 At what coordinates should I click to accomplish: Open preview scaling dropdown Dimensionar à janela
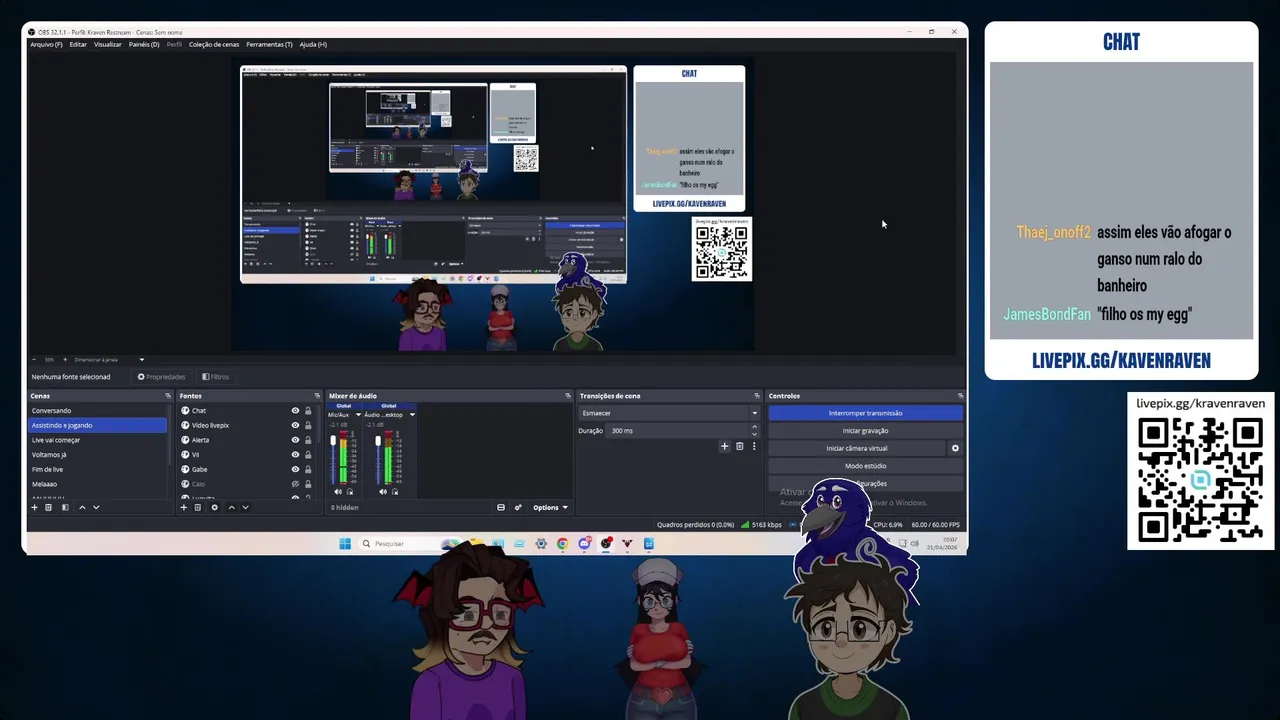point(109,359)
